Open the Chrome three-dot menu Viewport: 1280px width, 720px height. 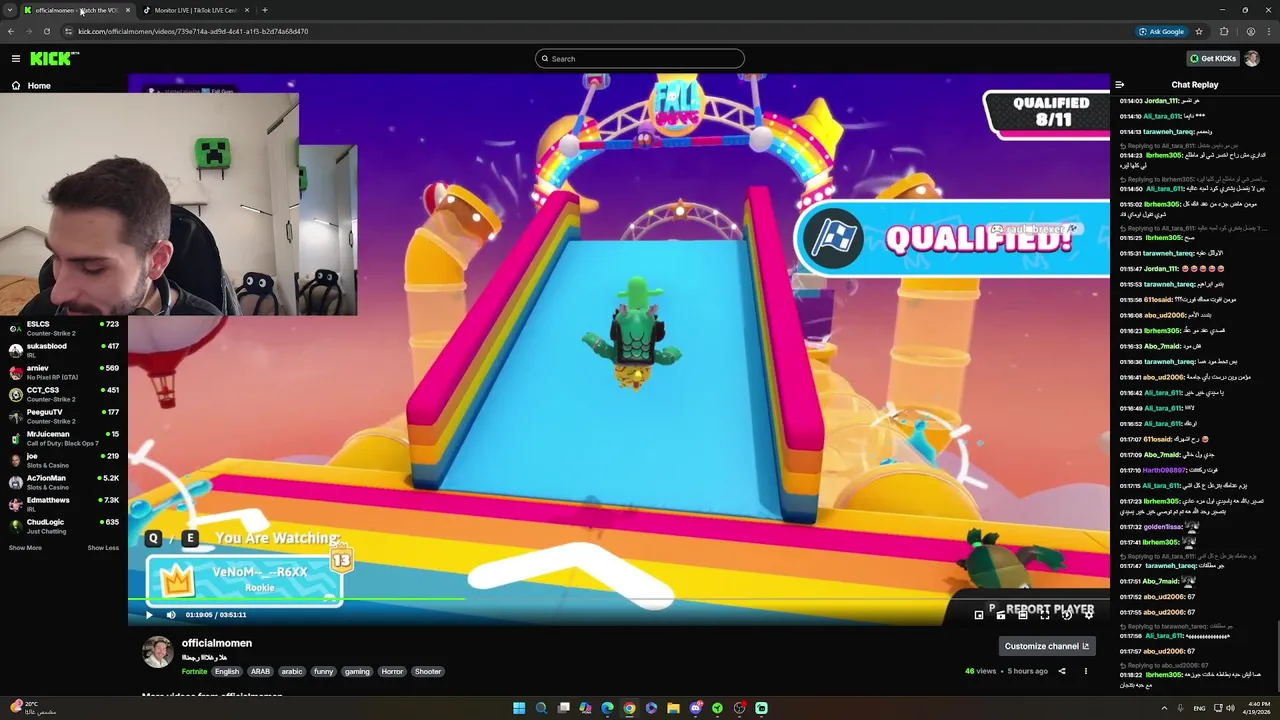[x=1268, y=31]
